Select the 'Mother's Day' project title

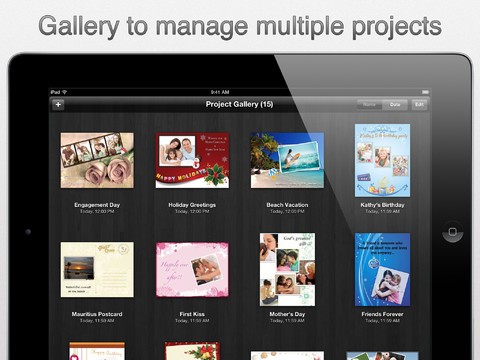coord(287,314)
